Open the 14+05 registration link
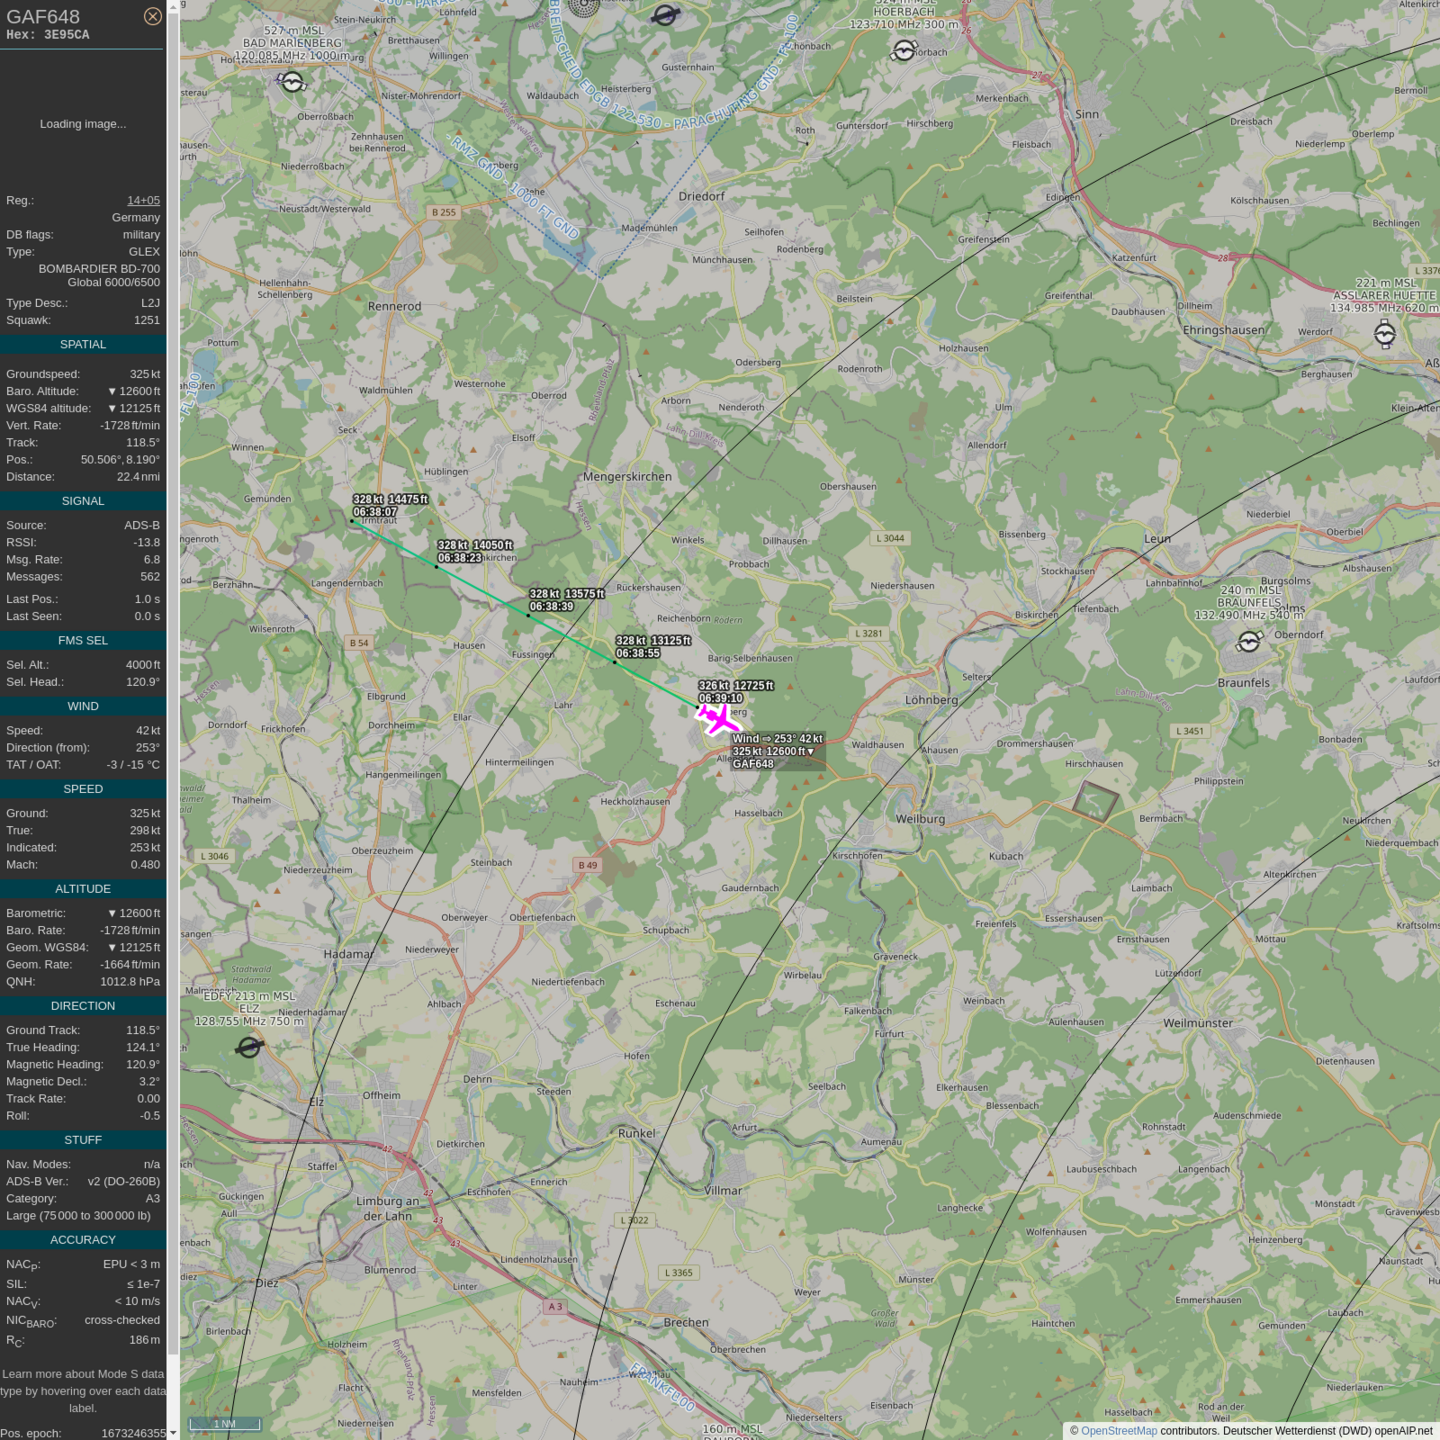Screen dimensions: 1440x1440 (143, 200)
